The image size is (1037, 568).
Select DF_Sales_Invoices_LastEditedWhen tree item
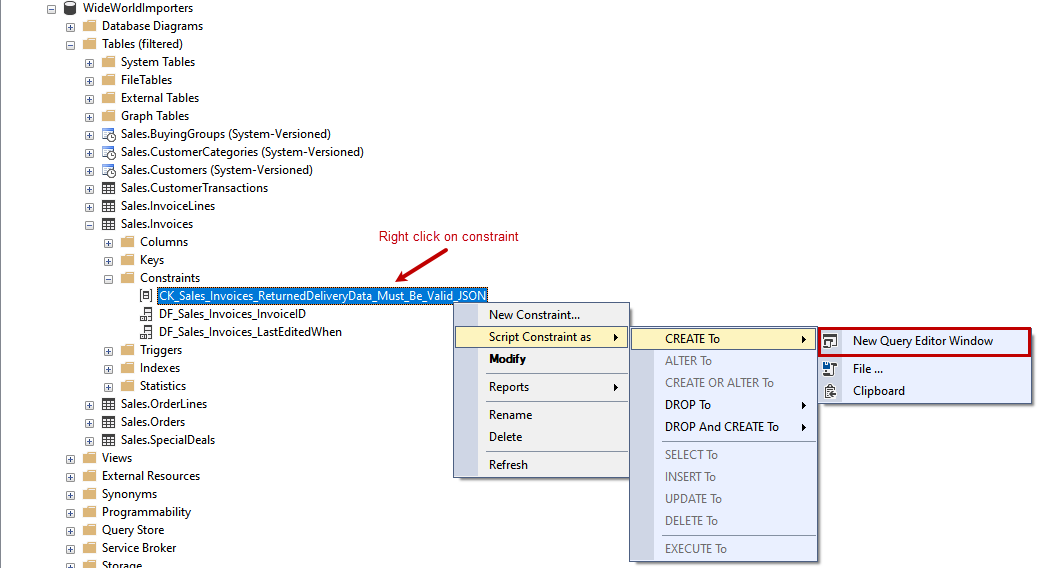(x=250, y=332)
